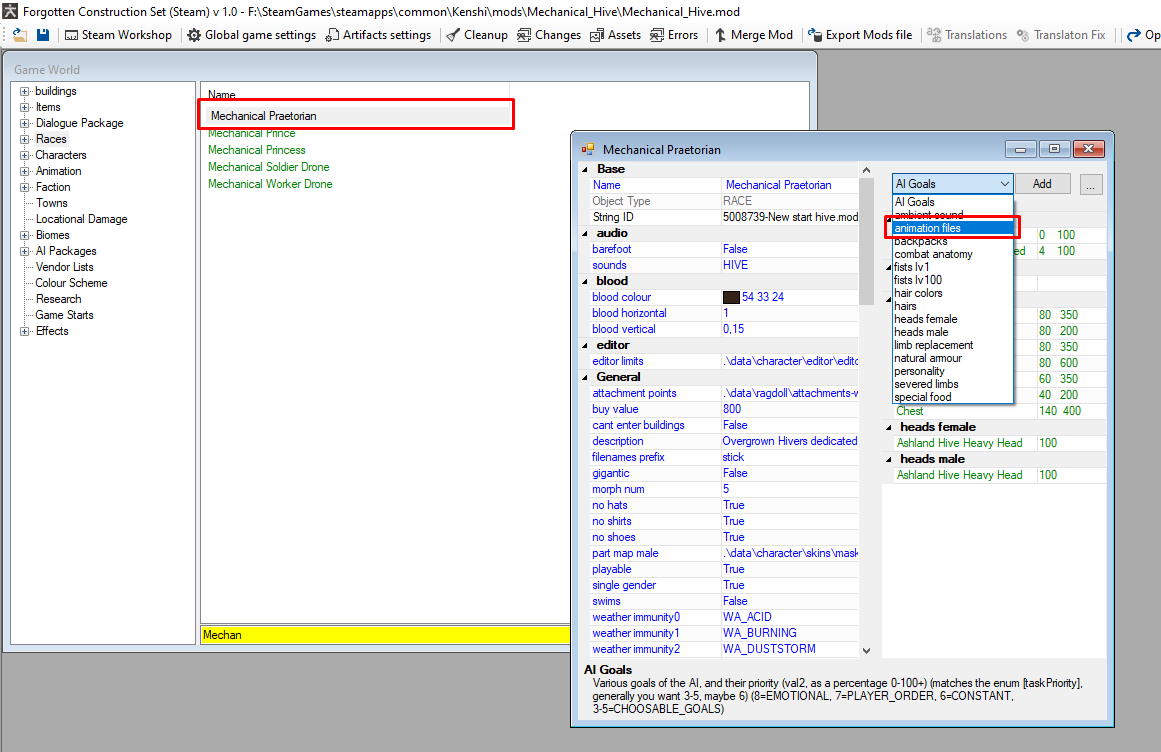Click Export Mods file in toolbar
The image size is (1161, 752).
[860, 35]
